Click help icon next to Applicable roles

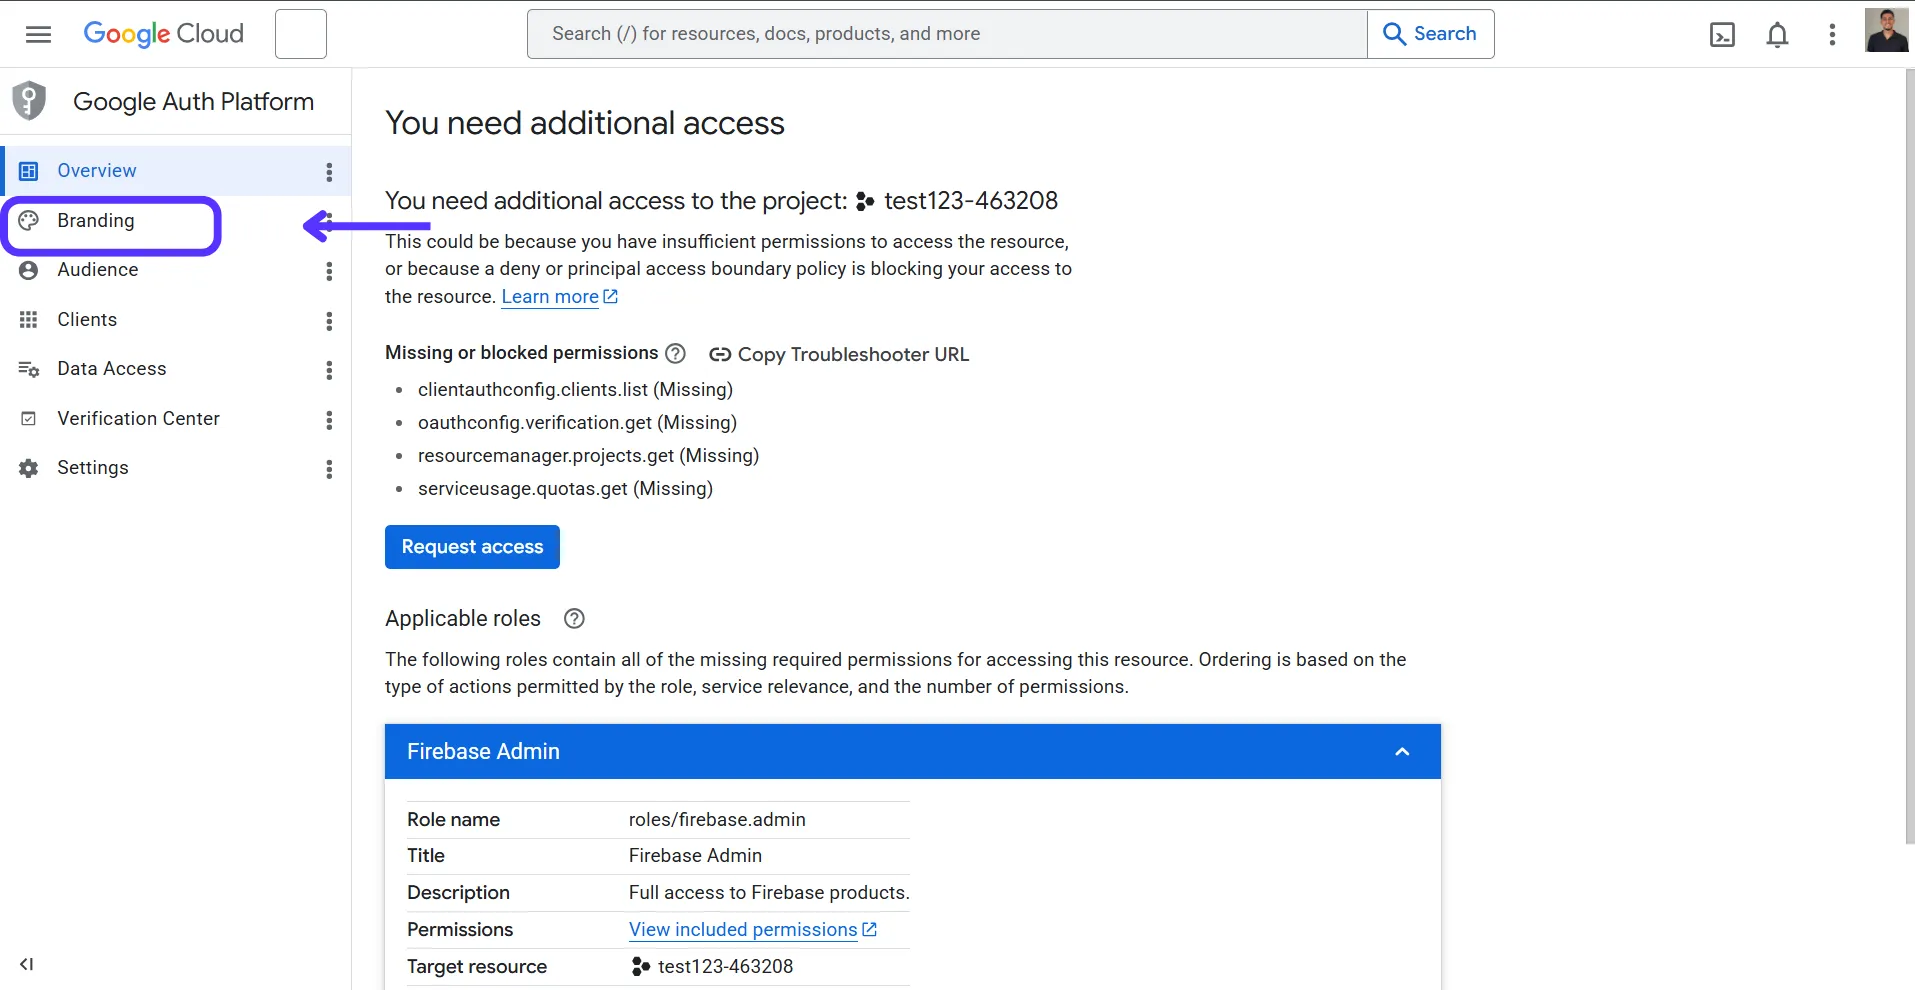[x=574, y=618]
